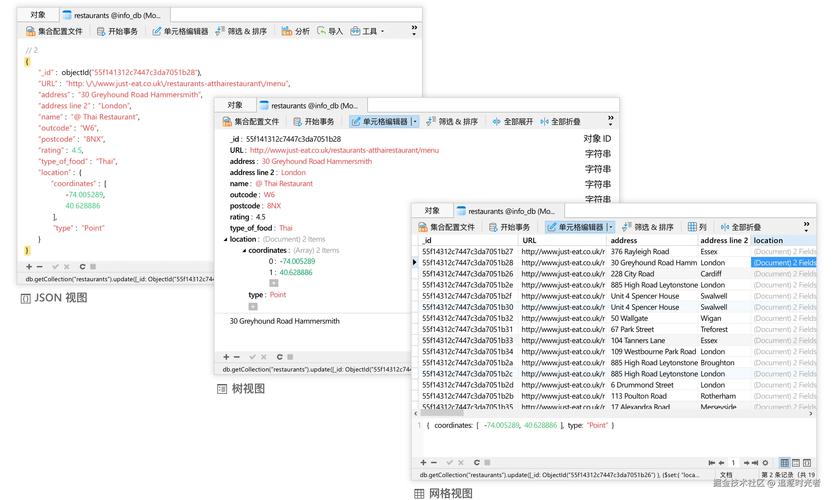833x500 pixels.
Task: Click 集合配置文件 in the tree view toolbar
Action: pyautogui.click(x=251, y=121)
